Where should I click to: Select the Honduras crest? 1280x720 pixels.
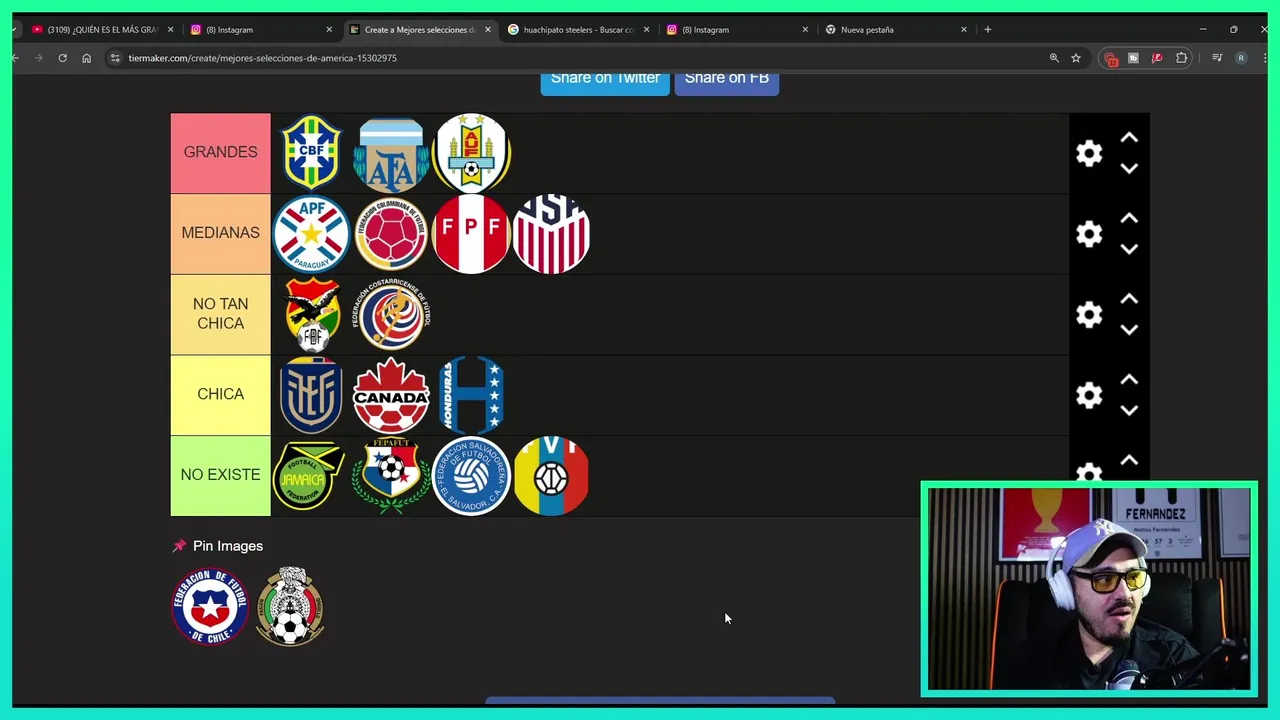(x=471, y=395)
